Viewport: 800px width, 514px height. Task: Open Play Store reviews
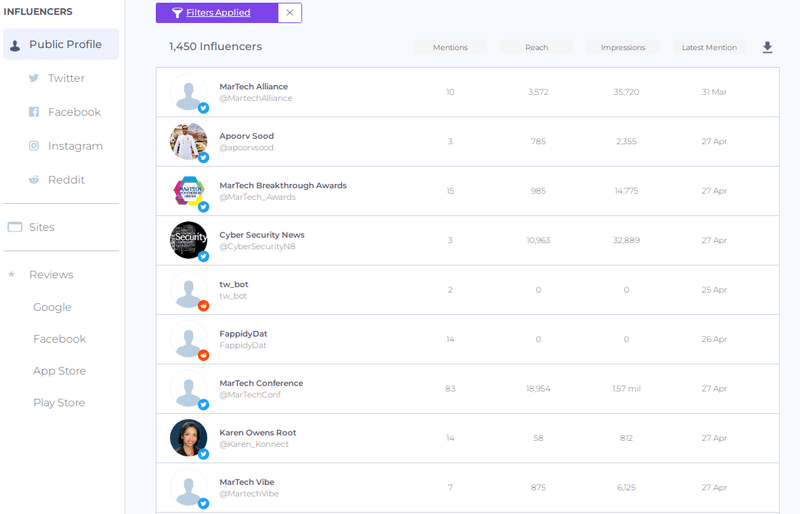[x=59, y=403]
